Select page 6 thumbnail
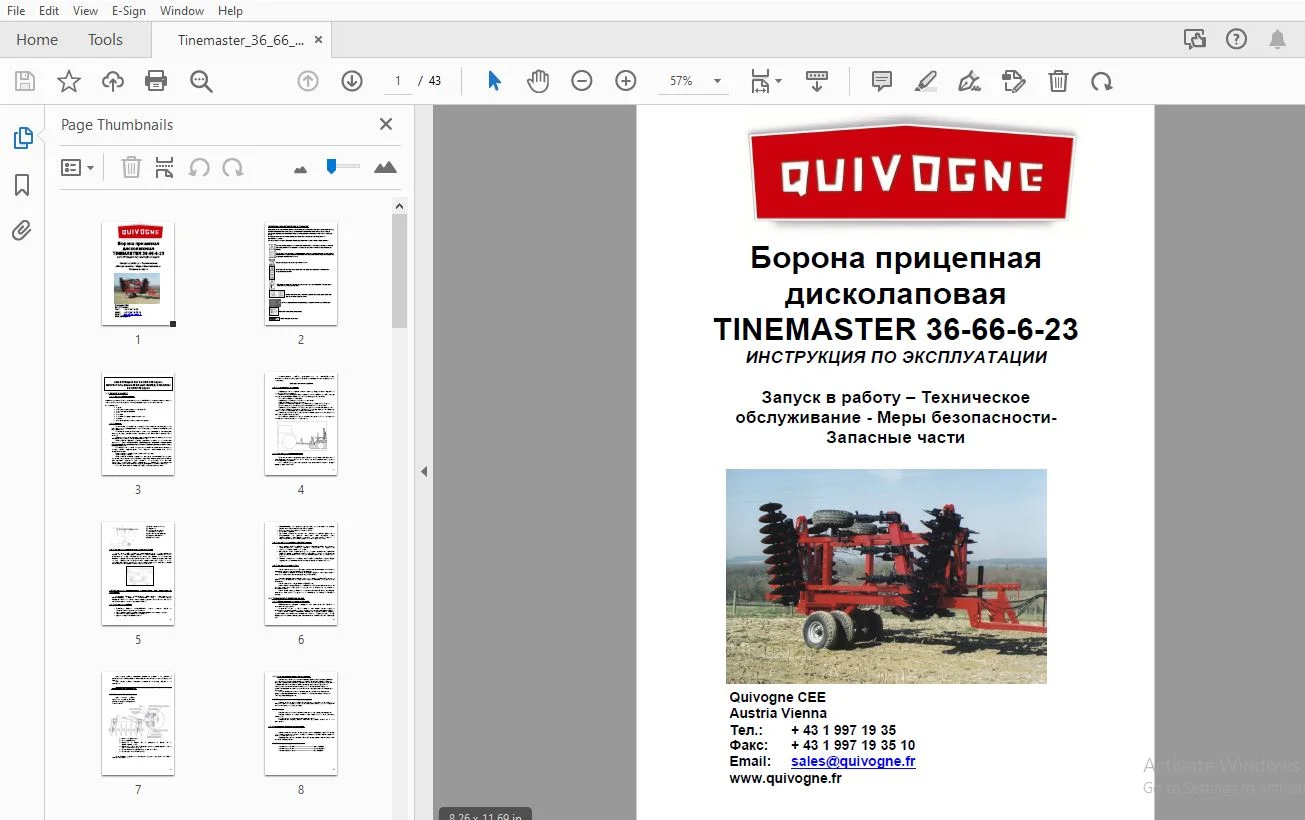 [x=301, y=574]
